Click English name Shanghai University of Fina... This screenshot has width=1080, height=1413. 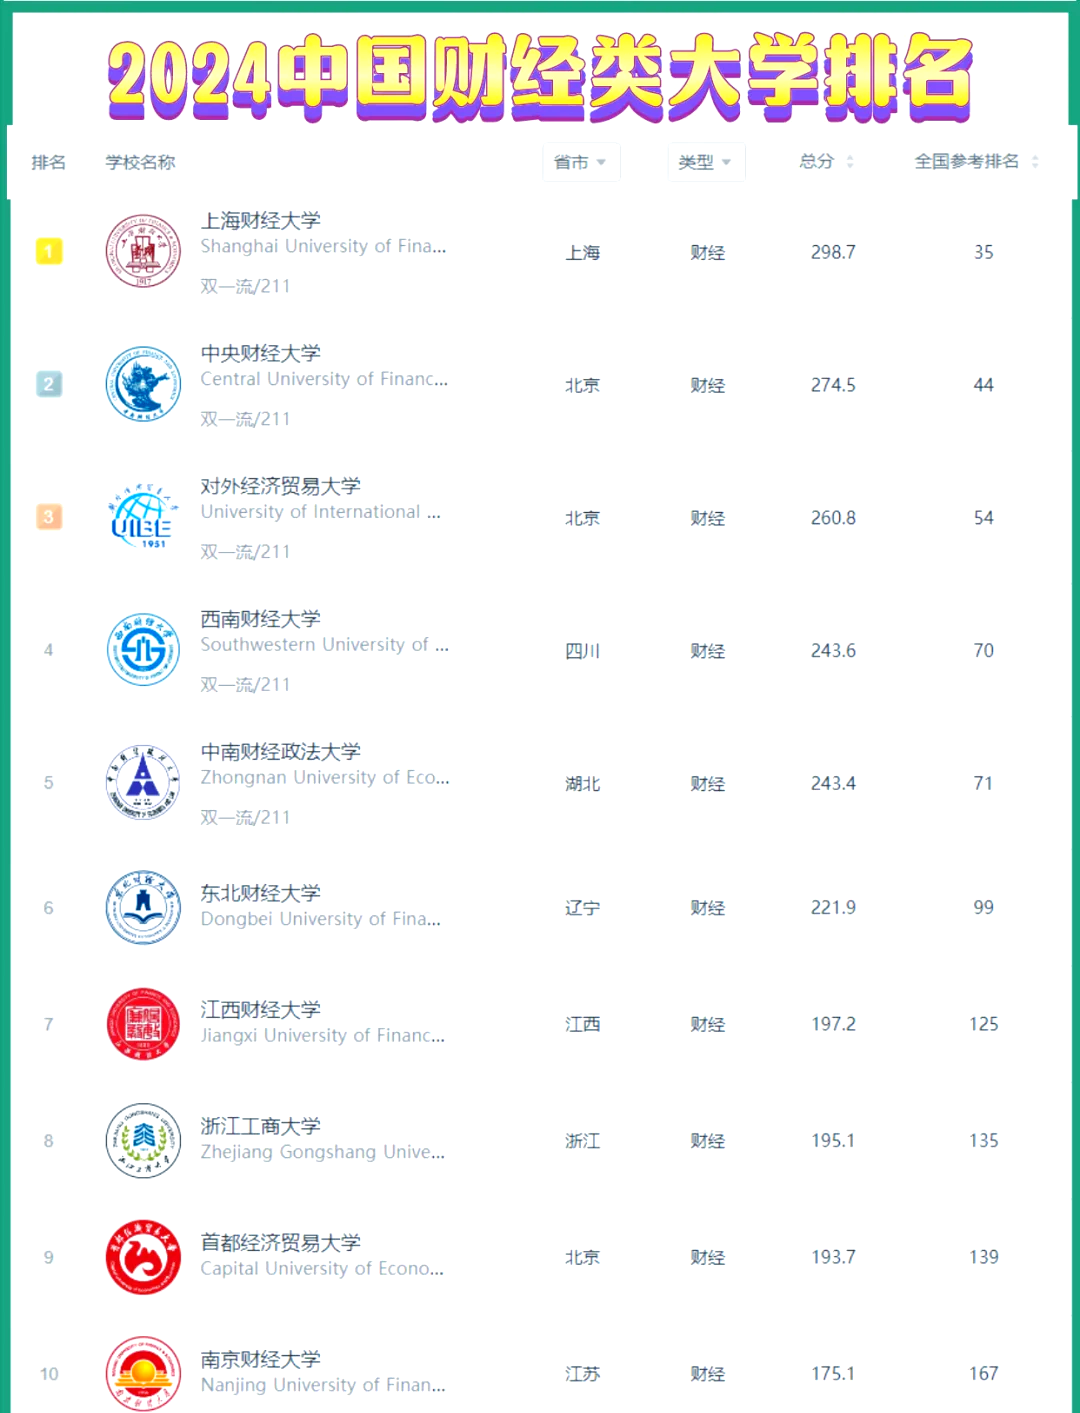(x=323, y=246)
